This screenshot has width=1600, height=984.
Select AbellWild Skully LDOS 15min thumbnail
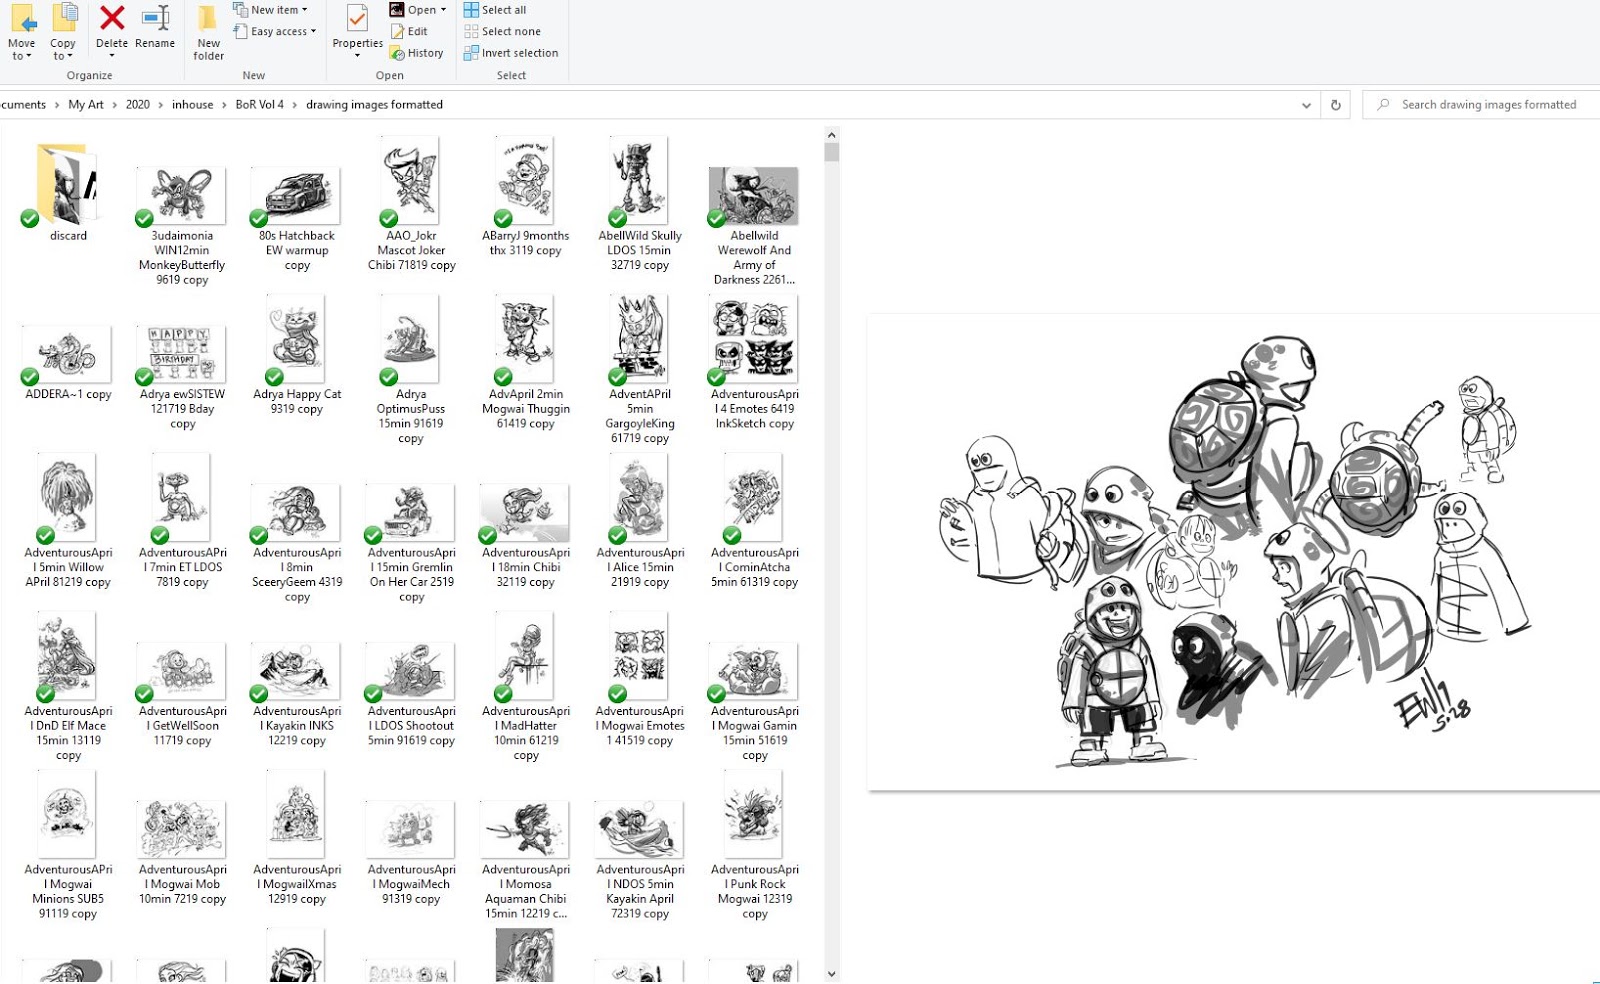(x=640, y=181)
